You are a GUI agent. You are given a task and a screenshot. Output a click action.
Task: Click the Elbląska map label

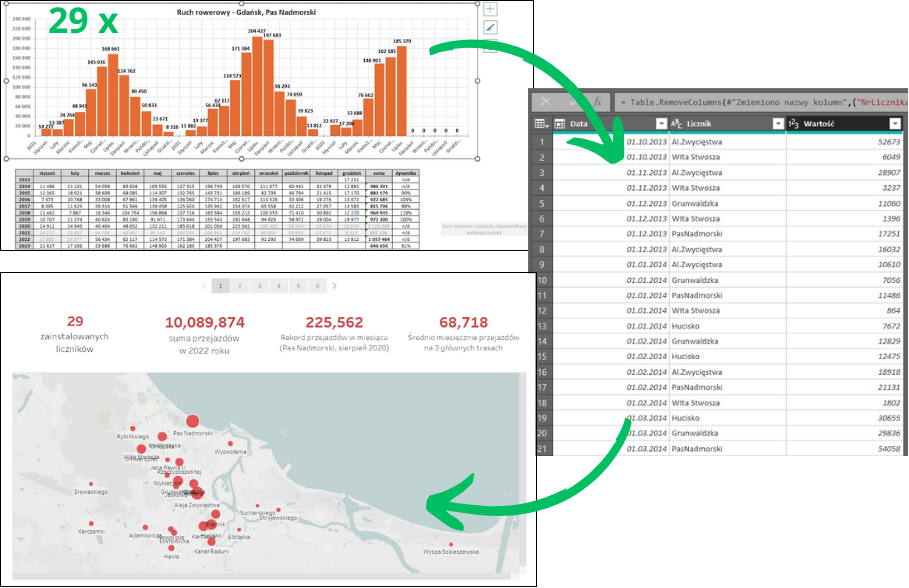point(239,537)
